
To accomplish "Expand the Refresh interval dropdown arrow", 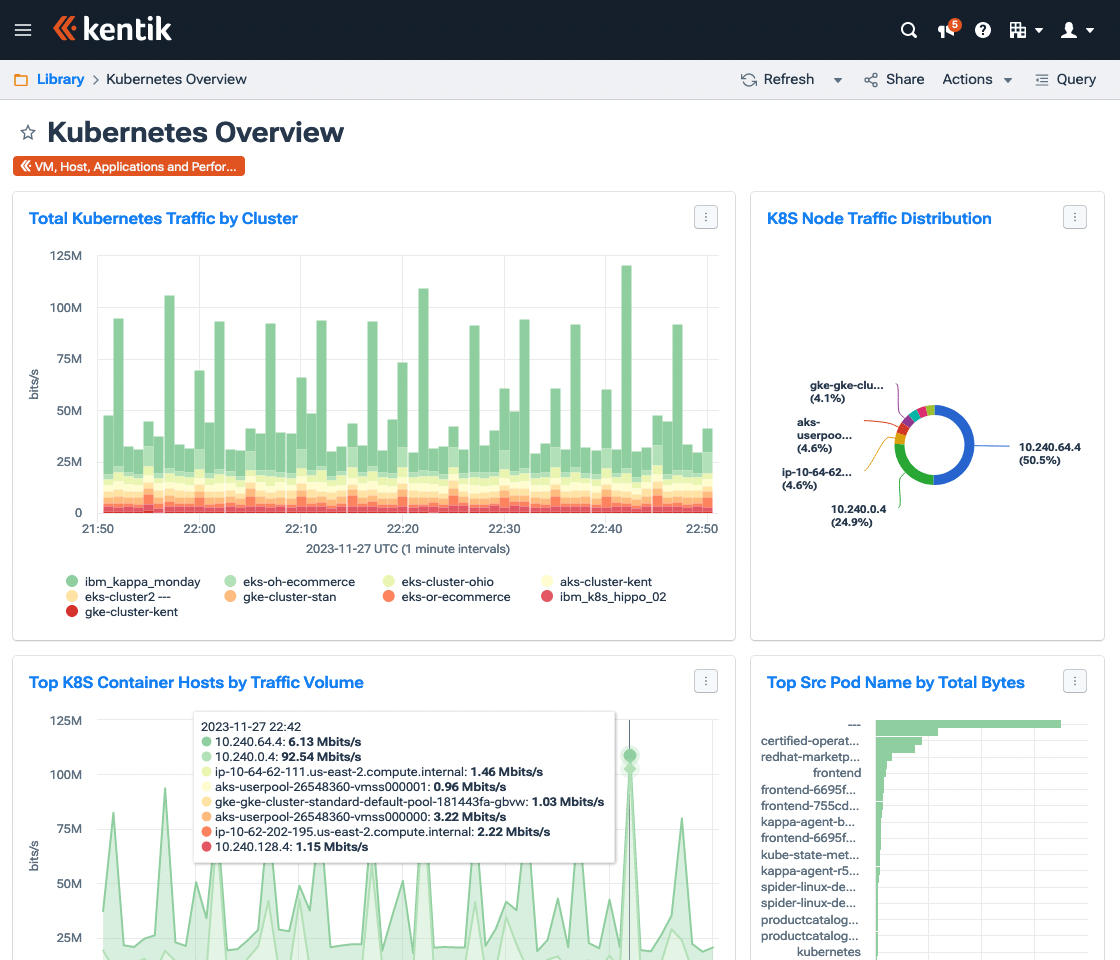I will (837, 79).
